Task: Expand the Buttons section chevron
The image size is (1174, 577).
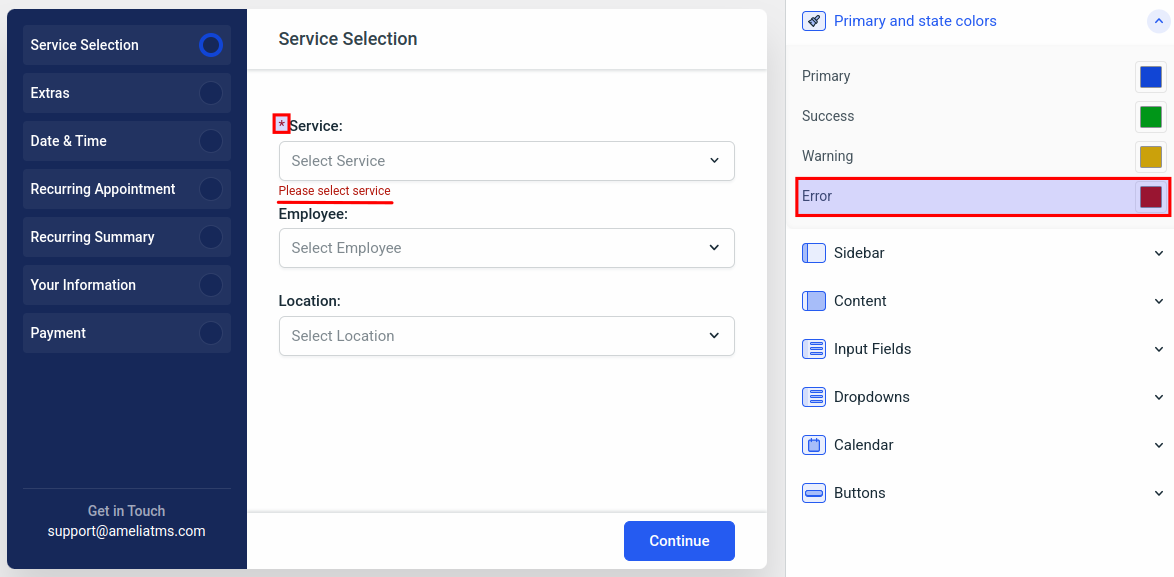Action: pos(1159,493)
